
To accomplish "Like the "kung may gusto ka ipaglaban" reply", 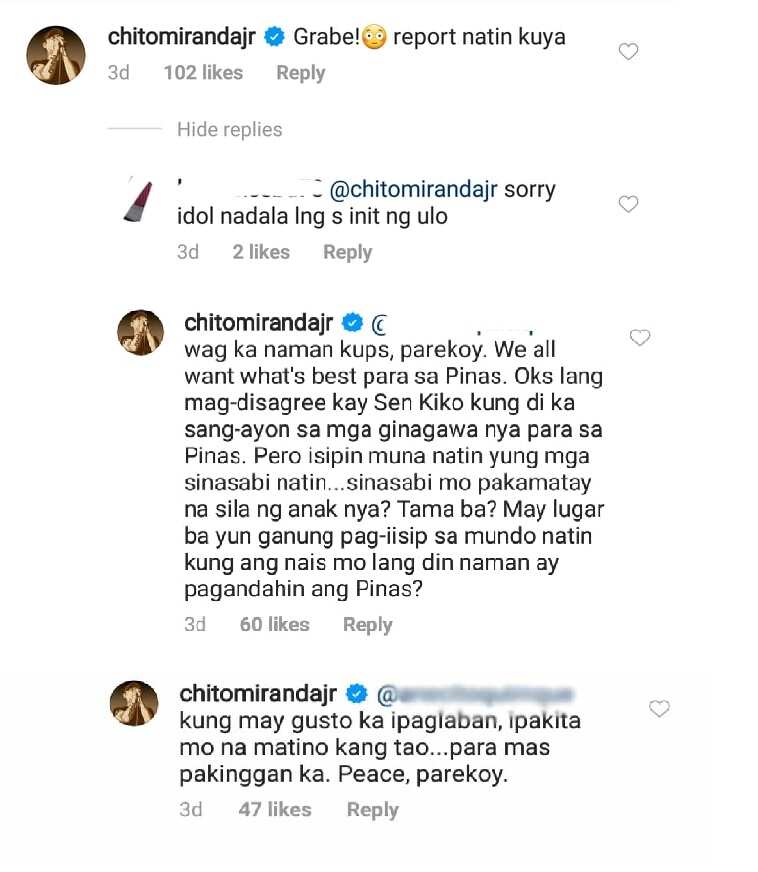I will (x=660, y=708).
